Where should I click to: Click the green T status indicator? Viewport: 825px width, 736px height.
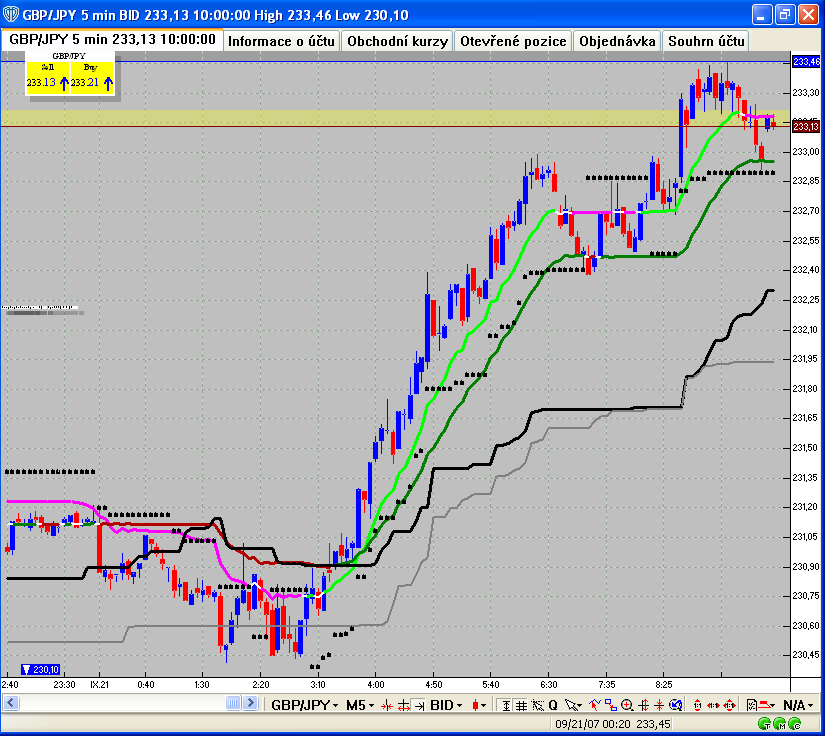tap(764, 724)
